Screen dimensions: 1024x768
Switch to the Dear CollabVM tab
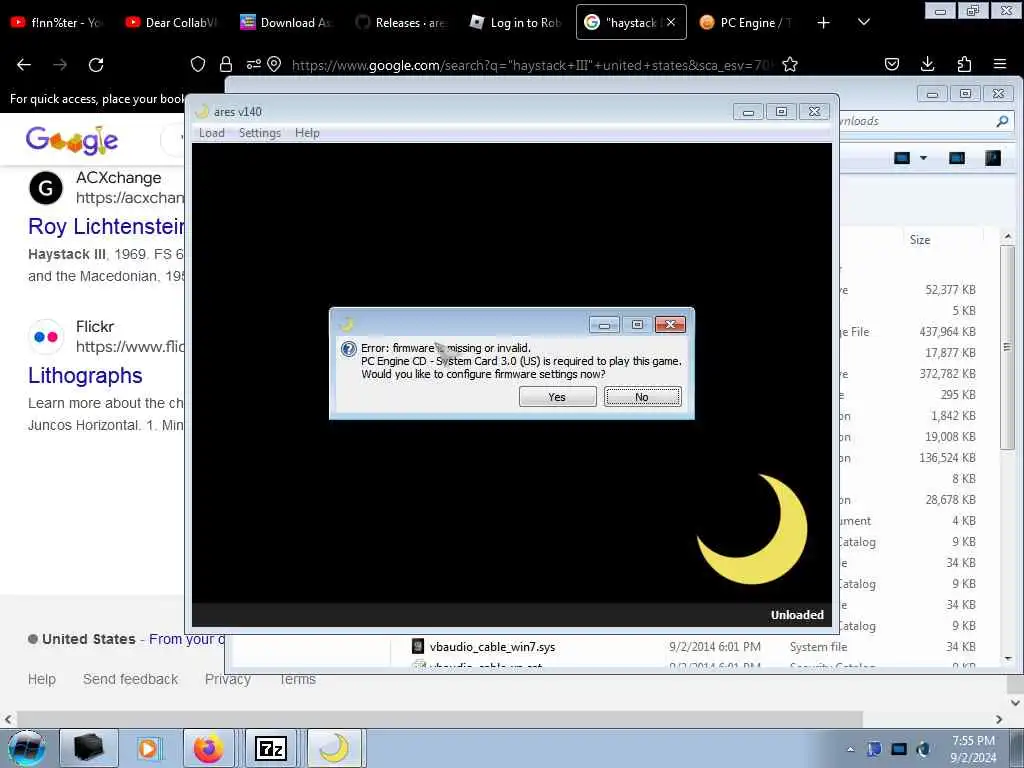172,22
